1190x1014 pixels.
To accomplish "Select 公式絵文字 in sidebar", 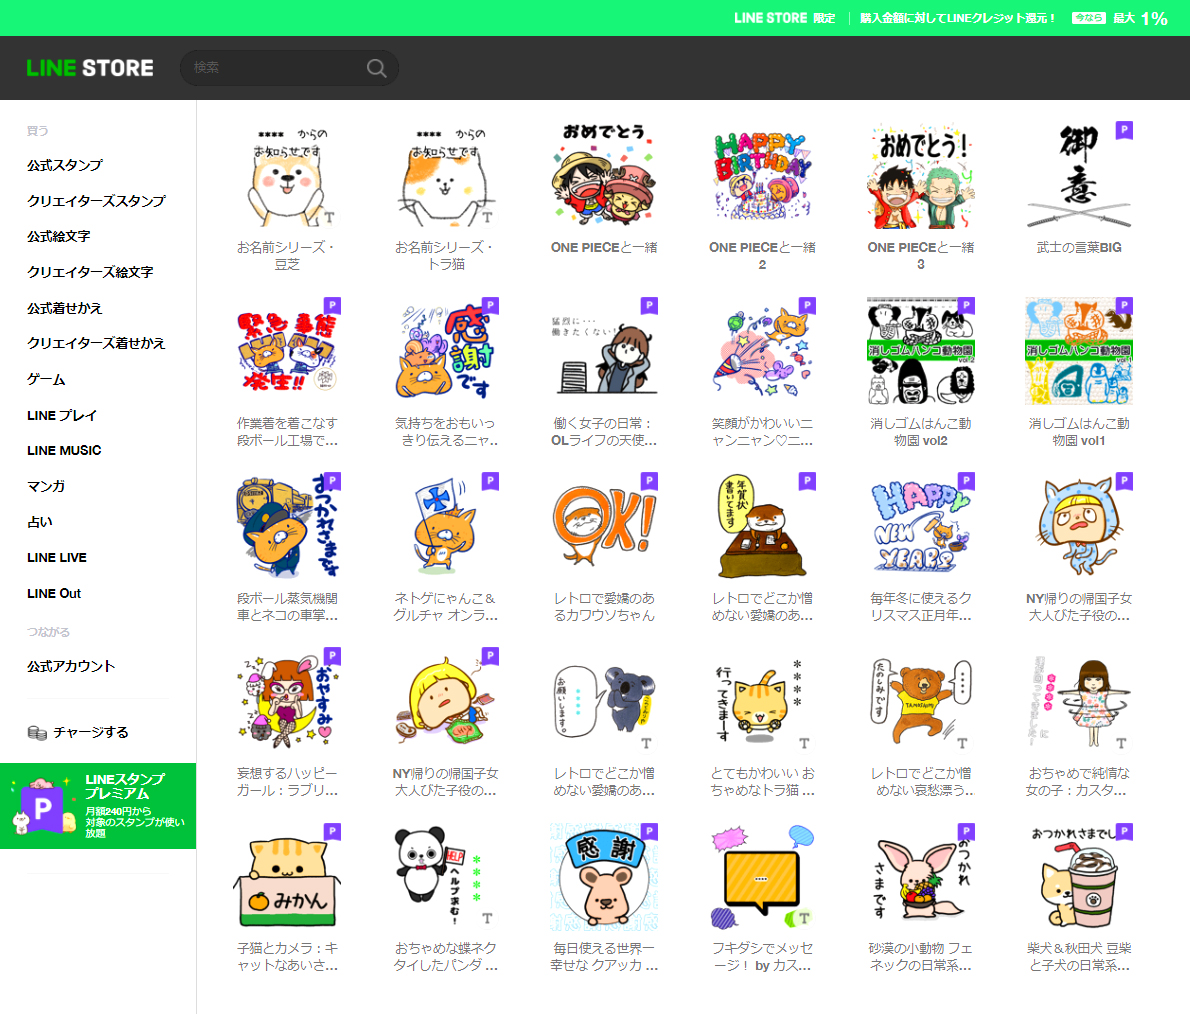I will 58,237.
